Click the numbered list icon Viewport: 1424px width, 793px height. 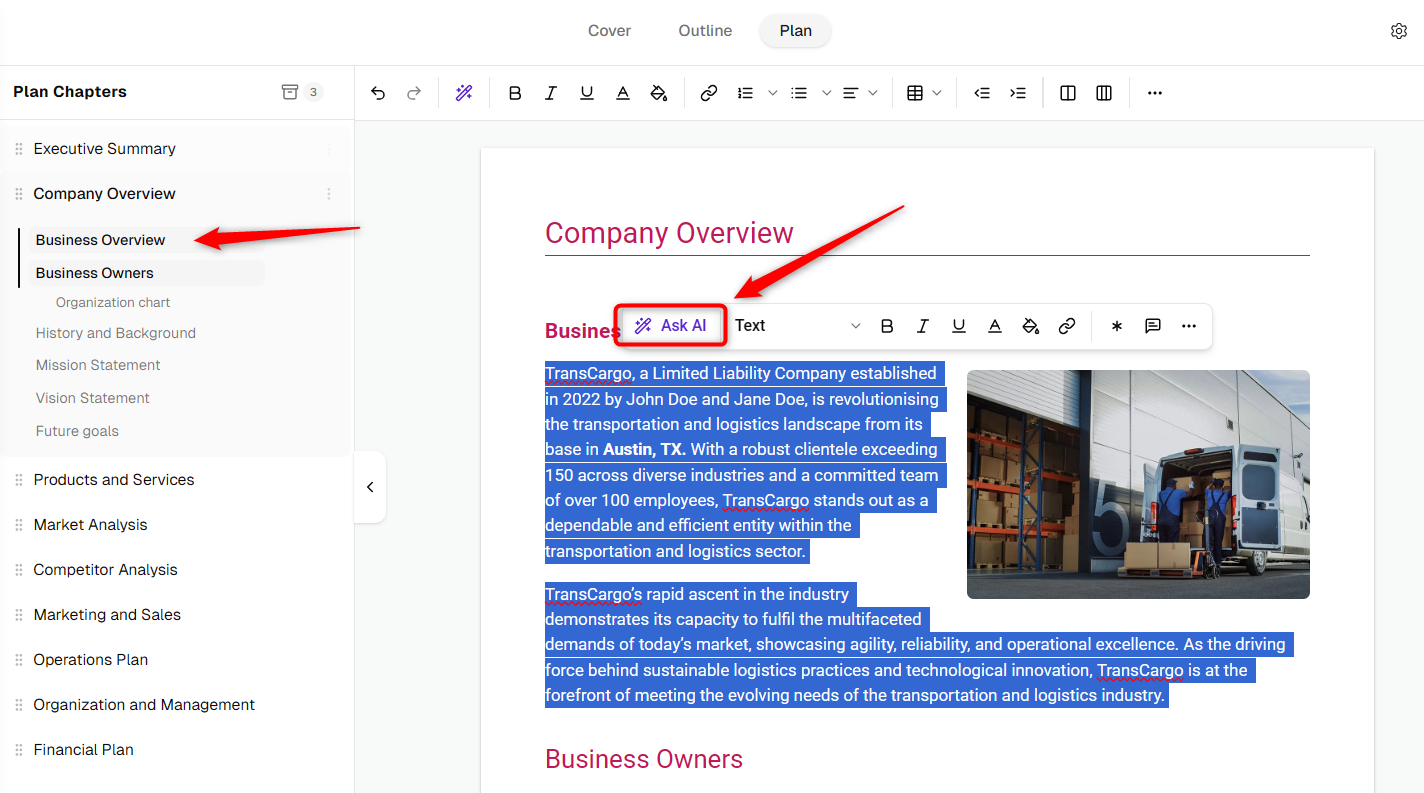tap(745, 93)
